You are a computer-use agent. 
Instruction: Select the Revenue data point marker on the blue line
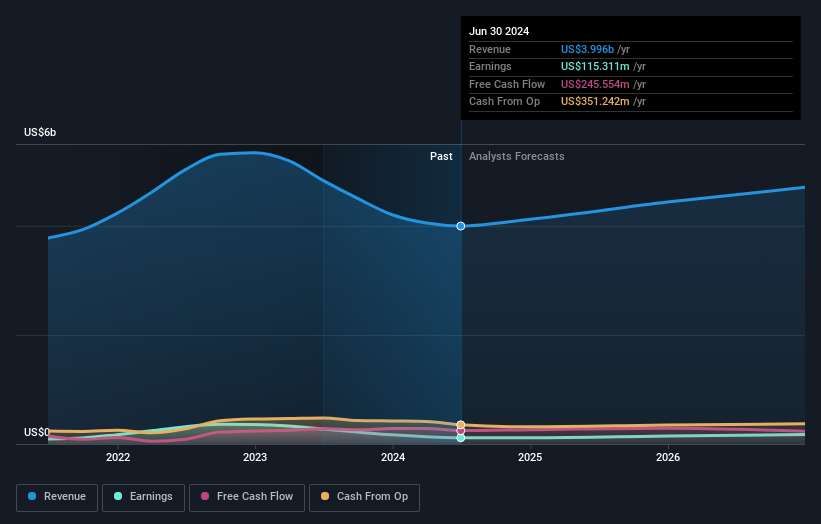(x=461, y=226)
